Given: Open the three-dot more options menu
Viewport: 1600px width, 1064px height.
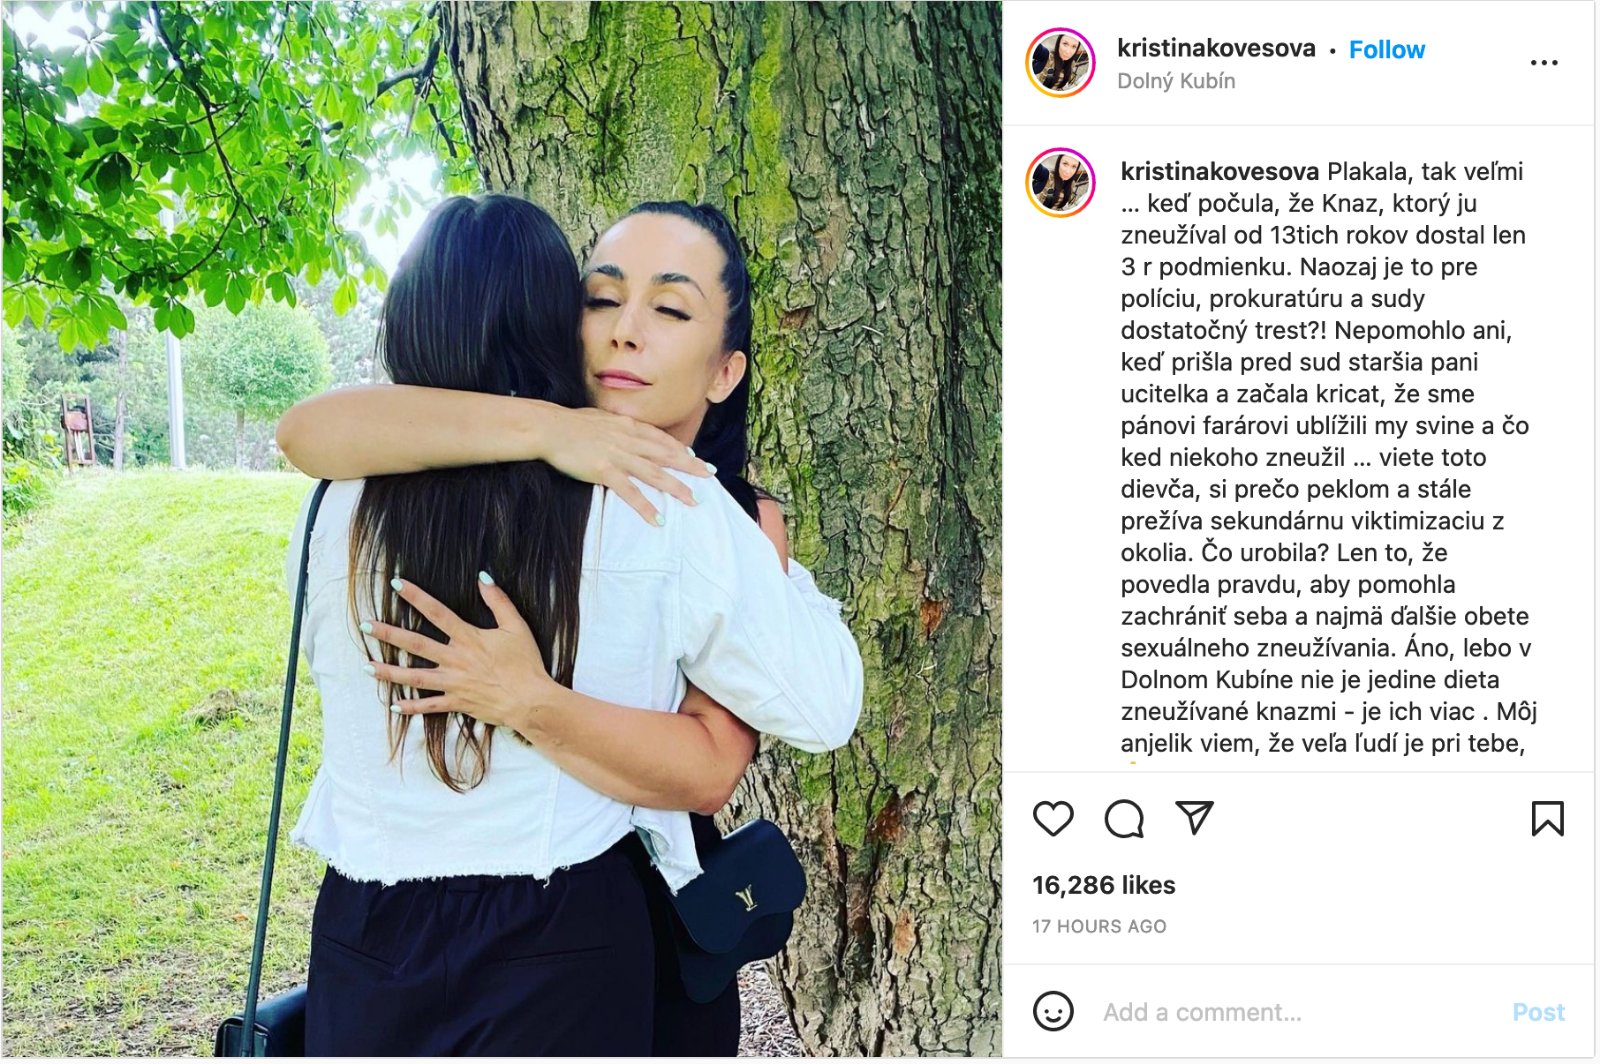Looking at the screenshot, I should click(1544, 63).
